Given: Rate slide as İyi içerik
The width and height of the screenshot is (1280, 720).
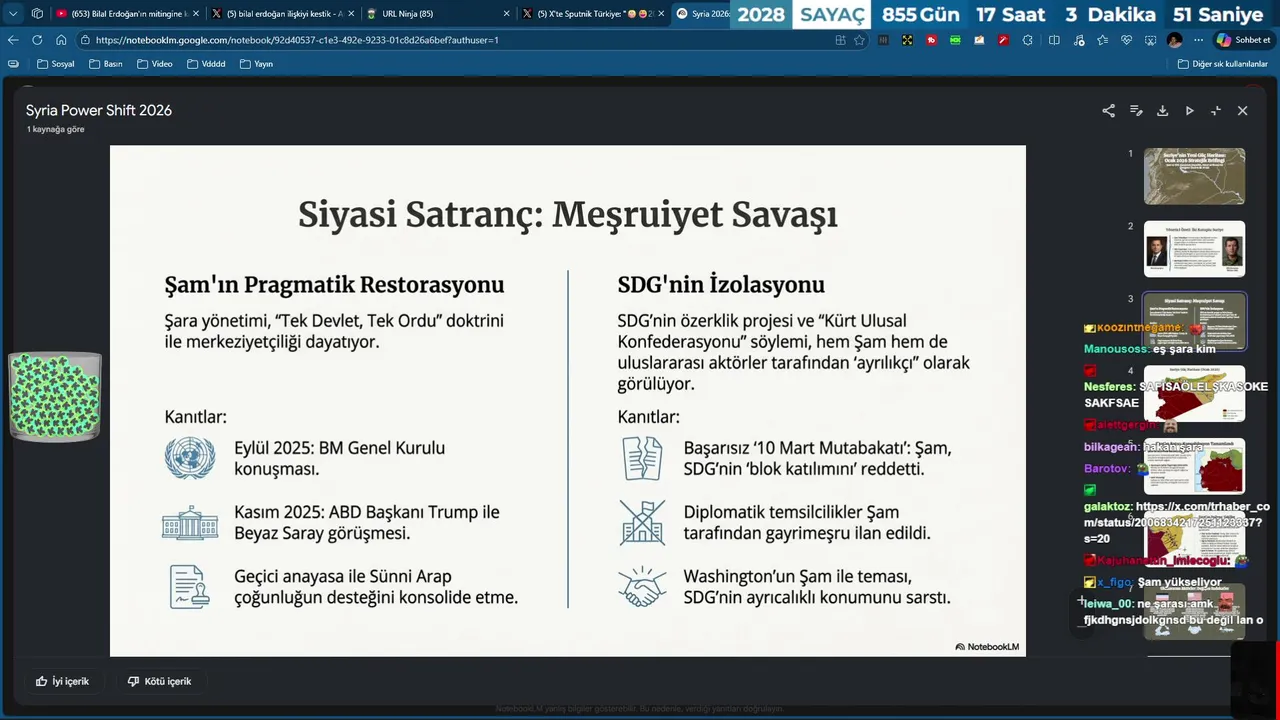Looking at the screenshot, I should coord(62,681).
